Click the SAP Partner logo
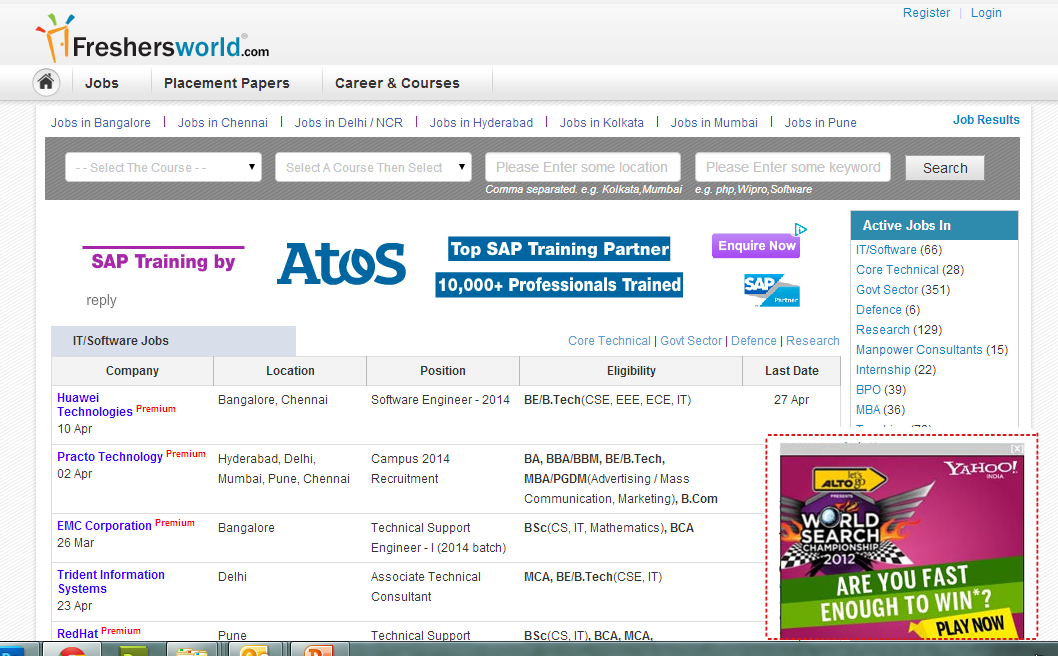This screenshot has width=1058, height=656. (x=771, y=290)
